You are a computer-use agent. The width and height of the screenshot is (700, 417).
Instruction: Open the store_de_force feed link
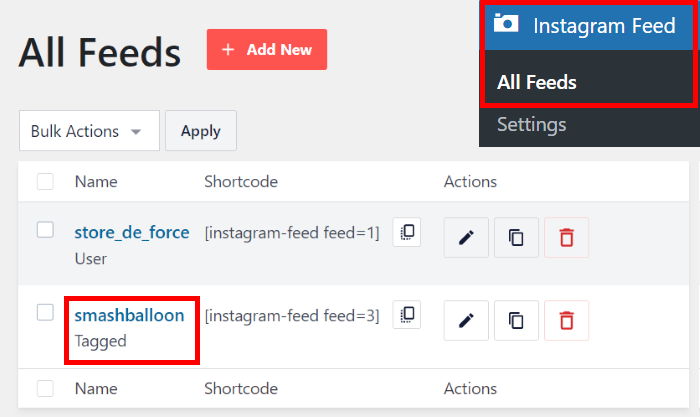tap(131, 232)
